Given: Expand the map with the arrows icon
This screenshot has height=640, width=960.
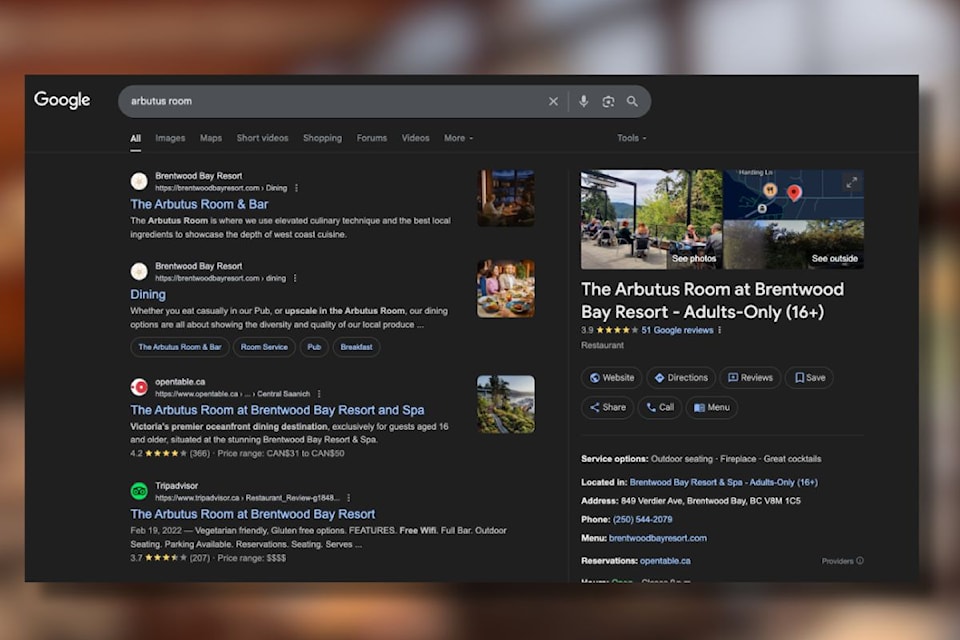Looking at the screenshot, I should (x=851, y=183).
